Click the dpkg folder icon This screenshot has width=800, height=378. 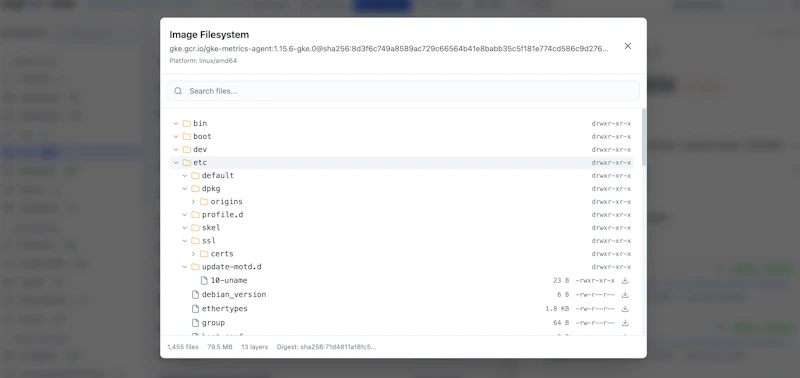[195, 189]
